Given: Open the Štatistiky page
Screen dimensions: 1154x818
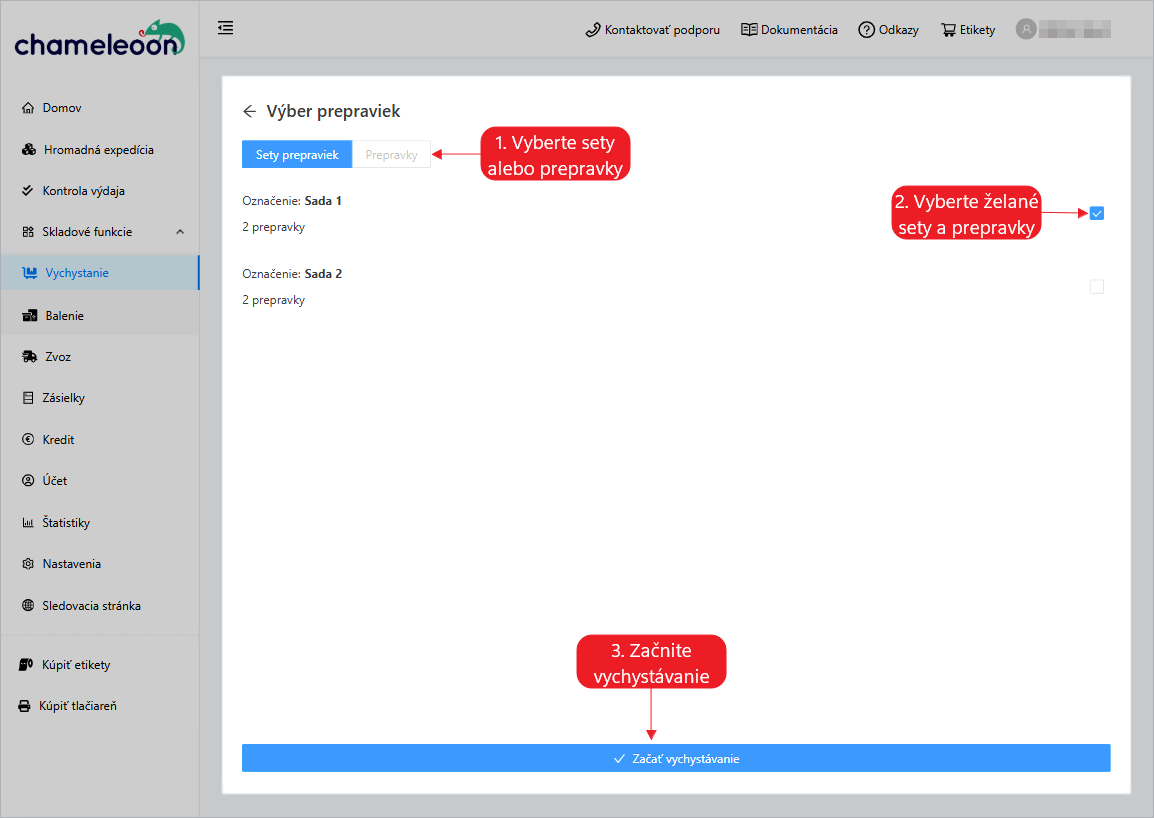Looking at the screenshot, I should point(66,523).
